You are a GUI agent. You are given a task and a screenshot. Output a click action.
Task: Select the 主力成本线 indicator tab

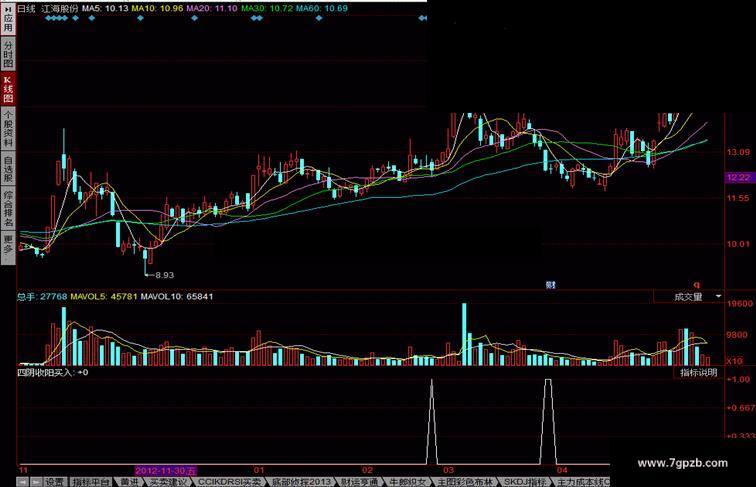pyautogui.click(x=582, y=482)
